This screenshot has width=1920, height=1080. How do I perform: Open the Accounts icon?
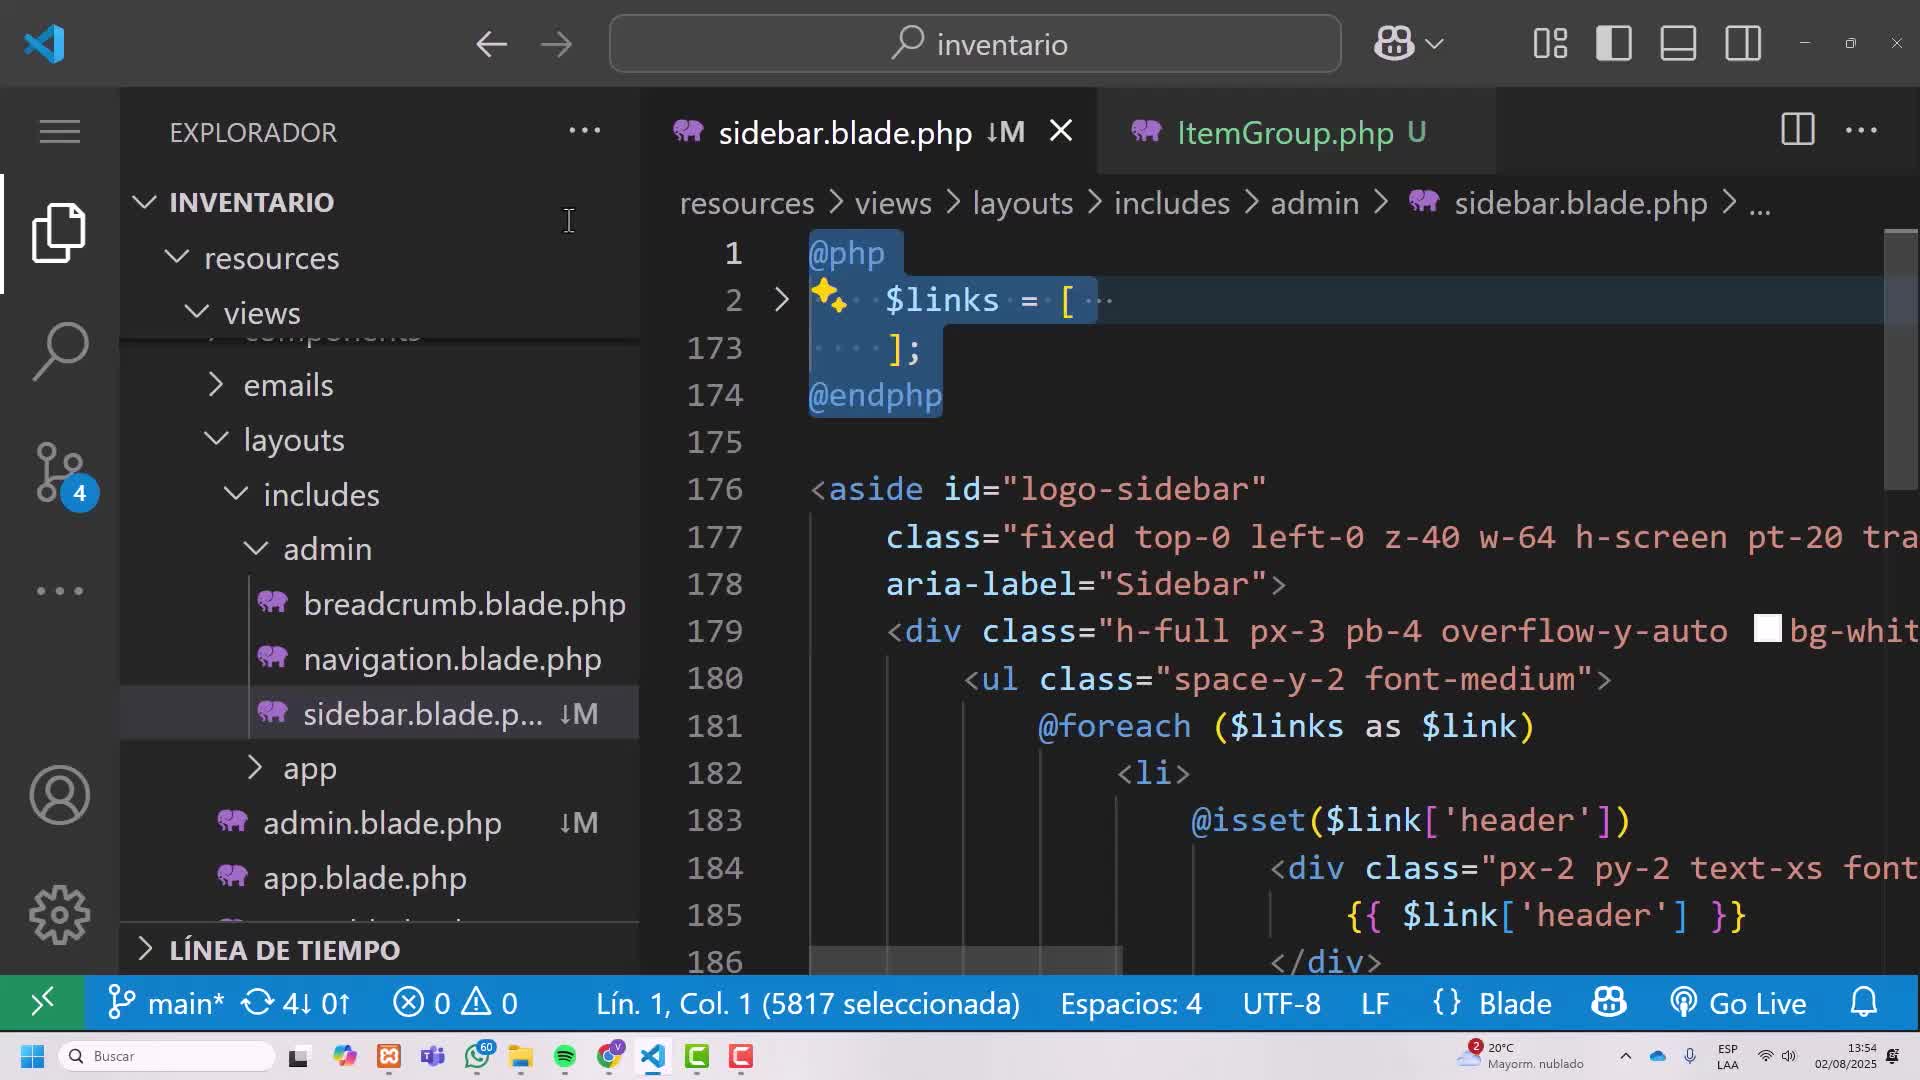coord(59,795)
